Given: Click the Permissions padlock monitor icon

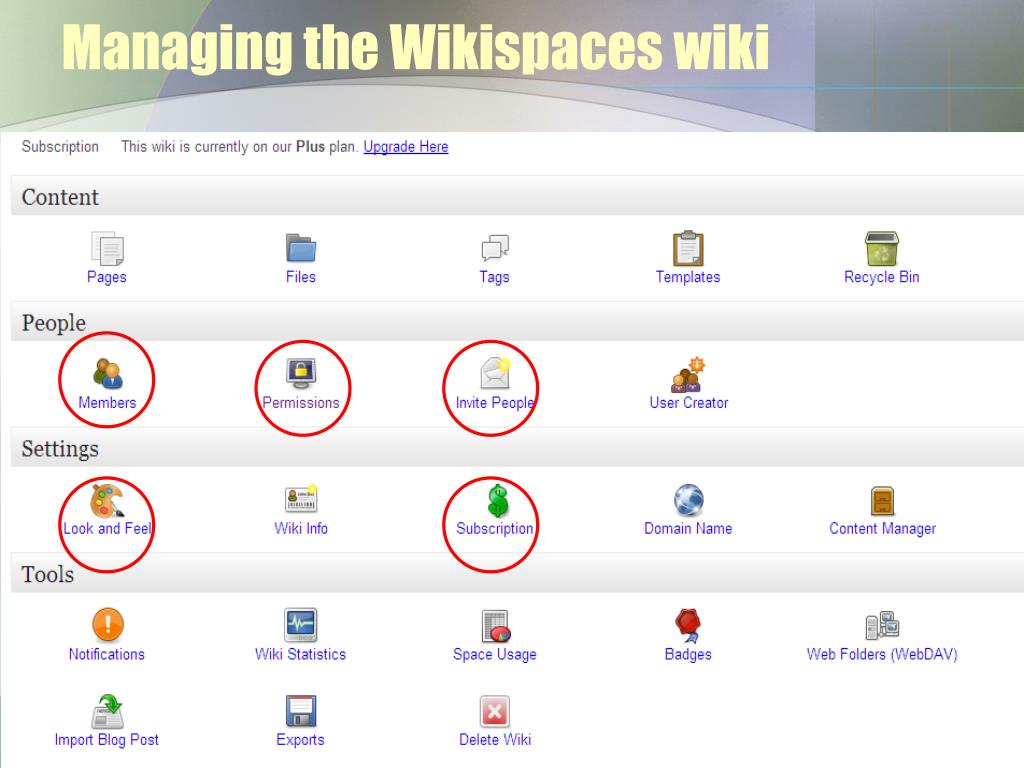Looking at the screenshot, I should click(x=301, y=374).
